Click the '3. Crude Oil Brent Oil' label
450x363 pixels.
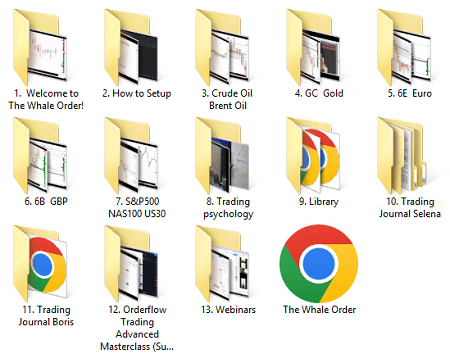227,99
